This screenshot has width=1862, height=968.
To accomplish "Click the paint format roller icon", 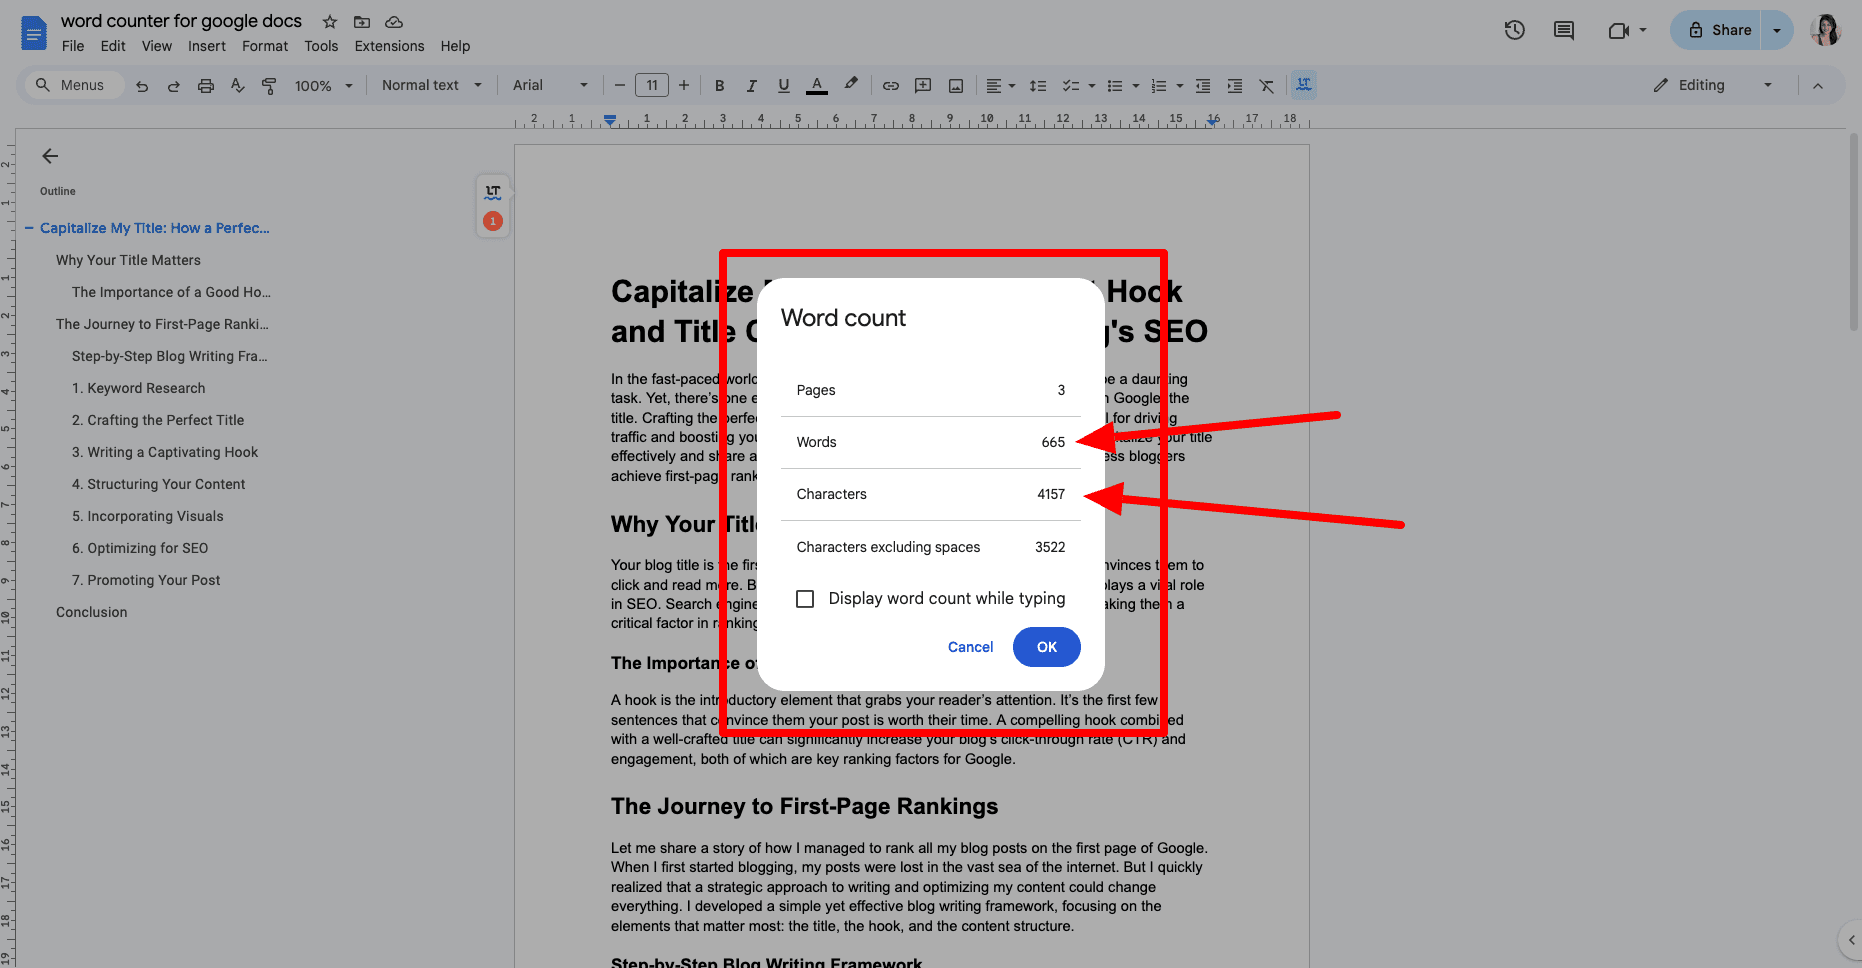I will pos(269,86).
